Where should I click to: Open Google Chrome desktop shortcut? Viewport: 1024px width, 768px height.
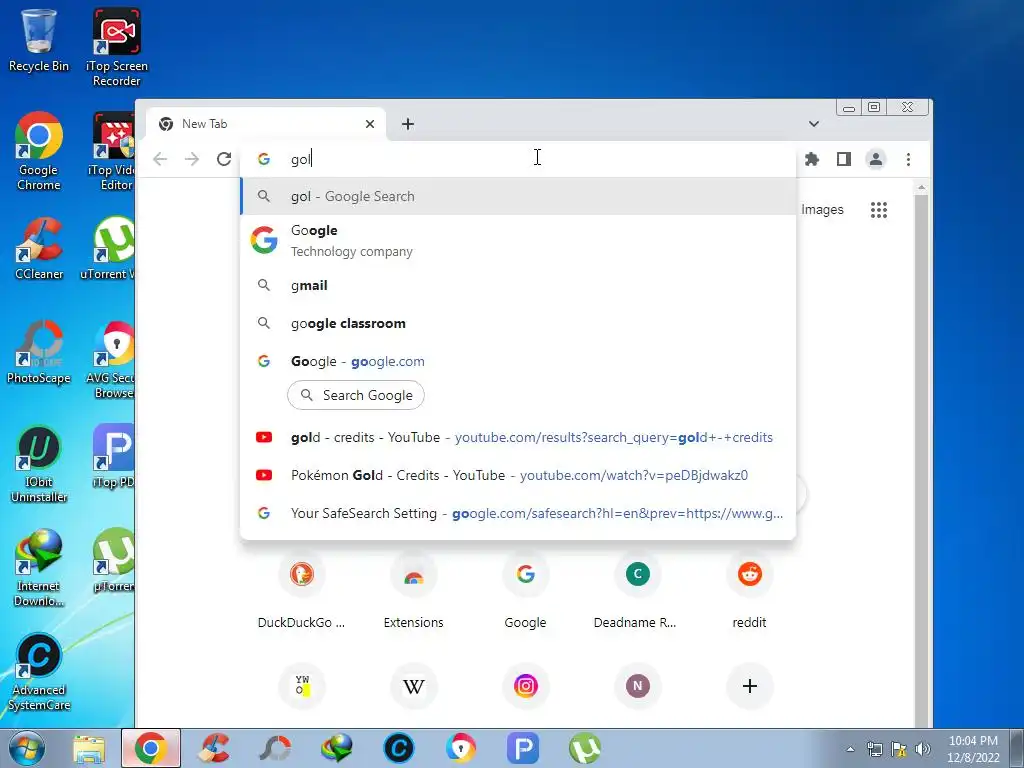pos(39,150)
